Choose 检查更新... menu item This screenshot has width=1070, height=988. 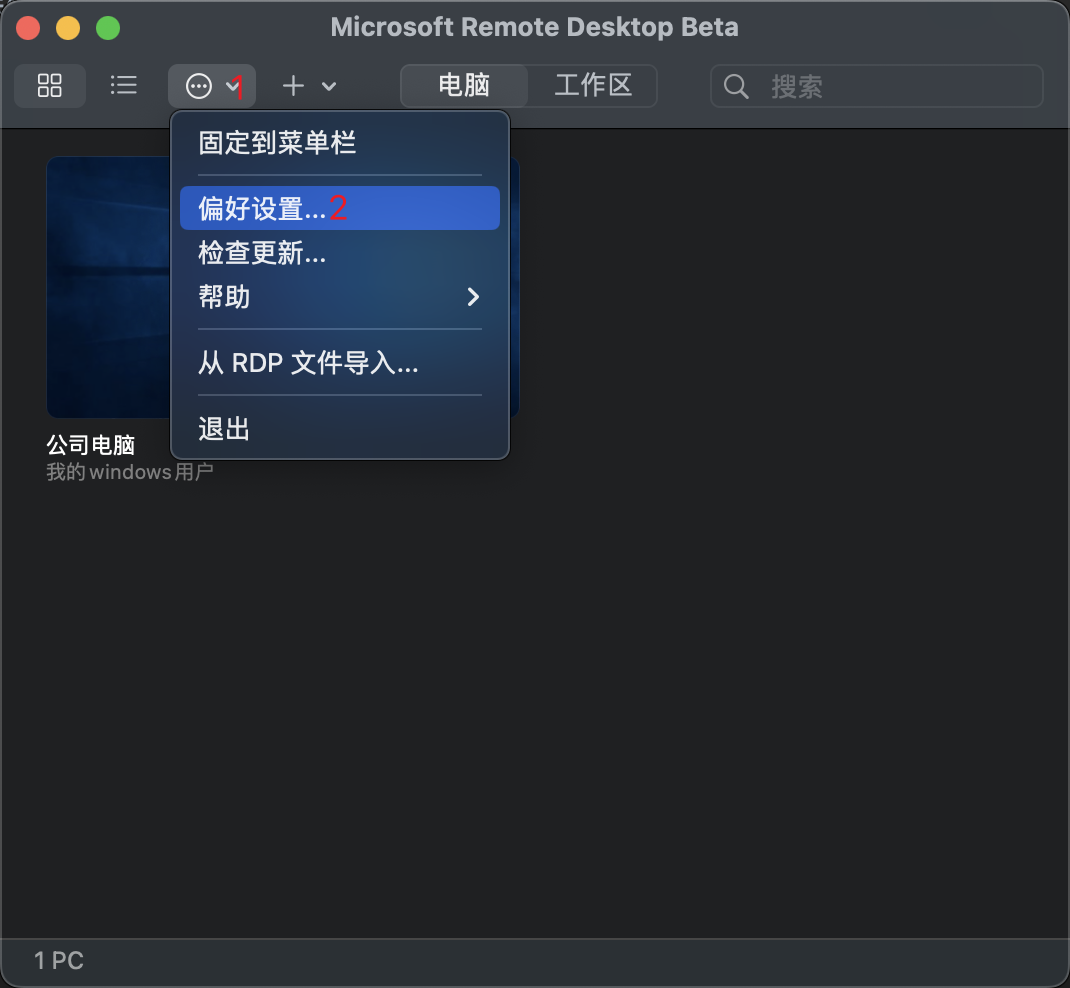click(x=340, y=253)
